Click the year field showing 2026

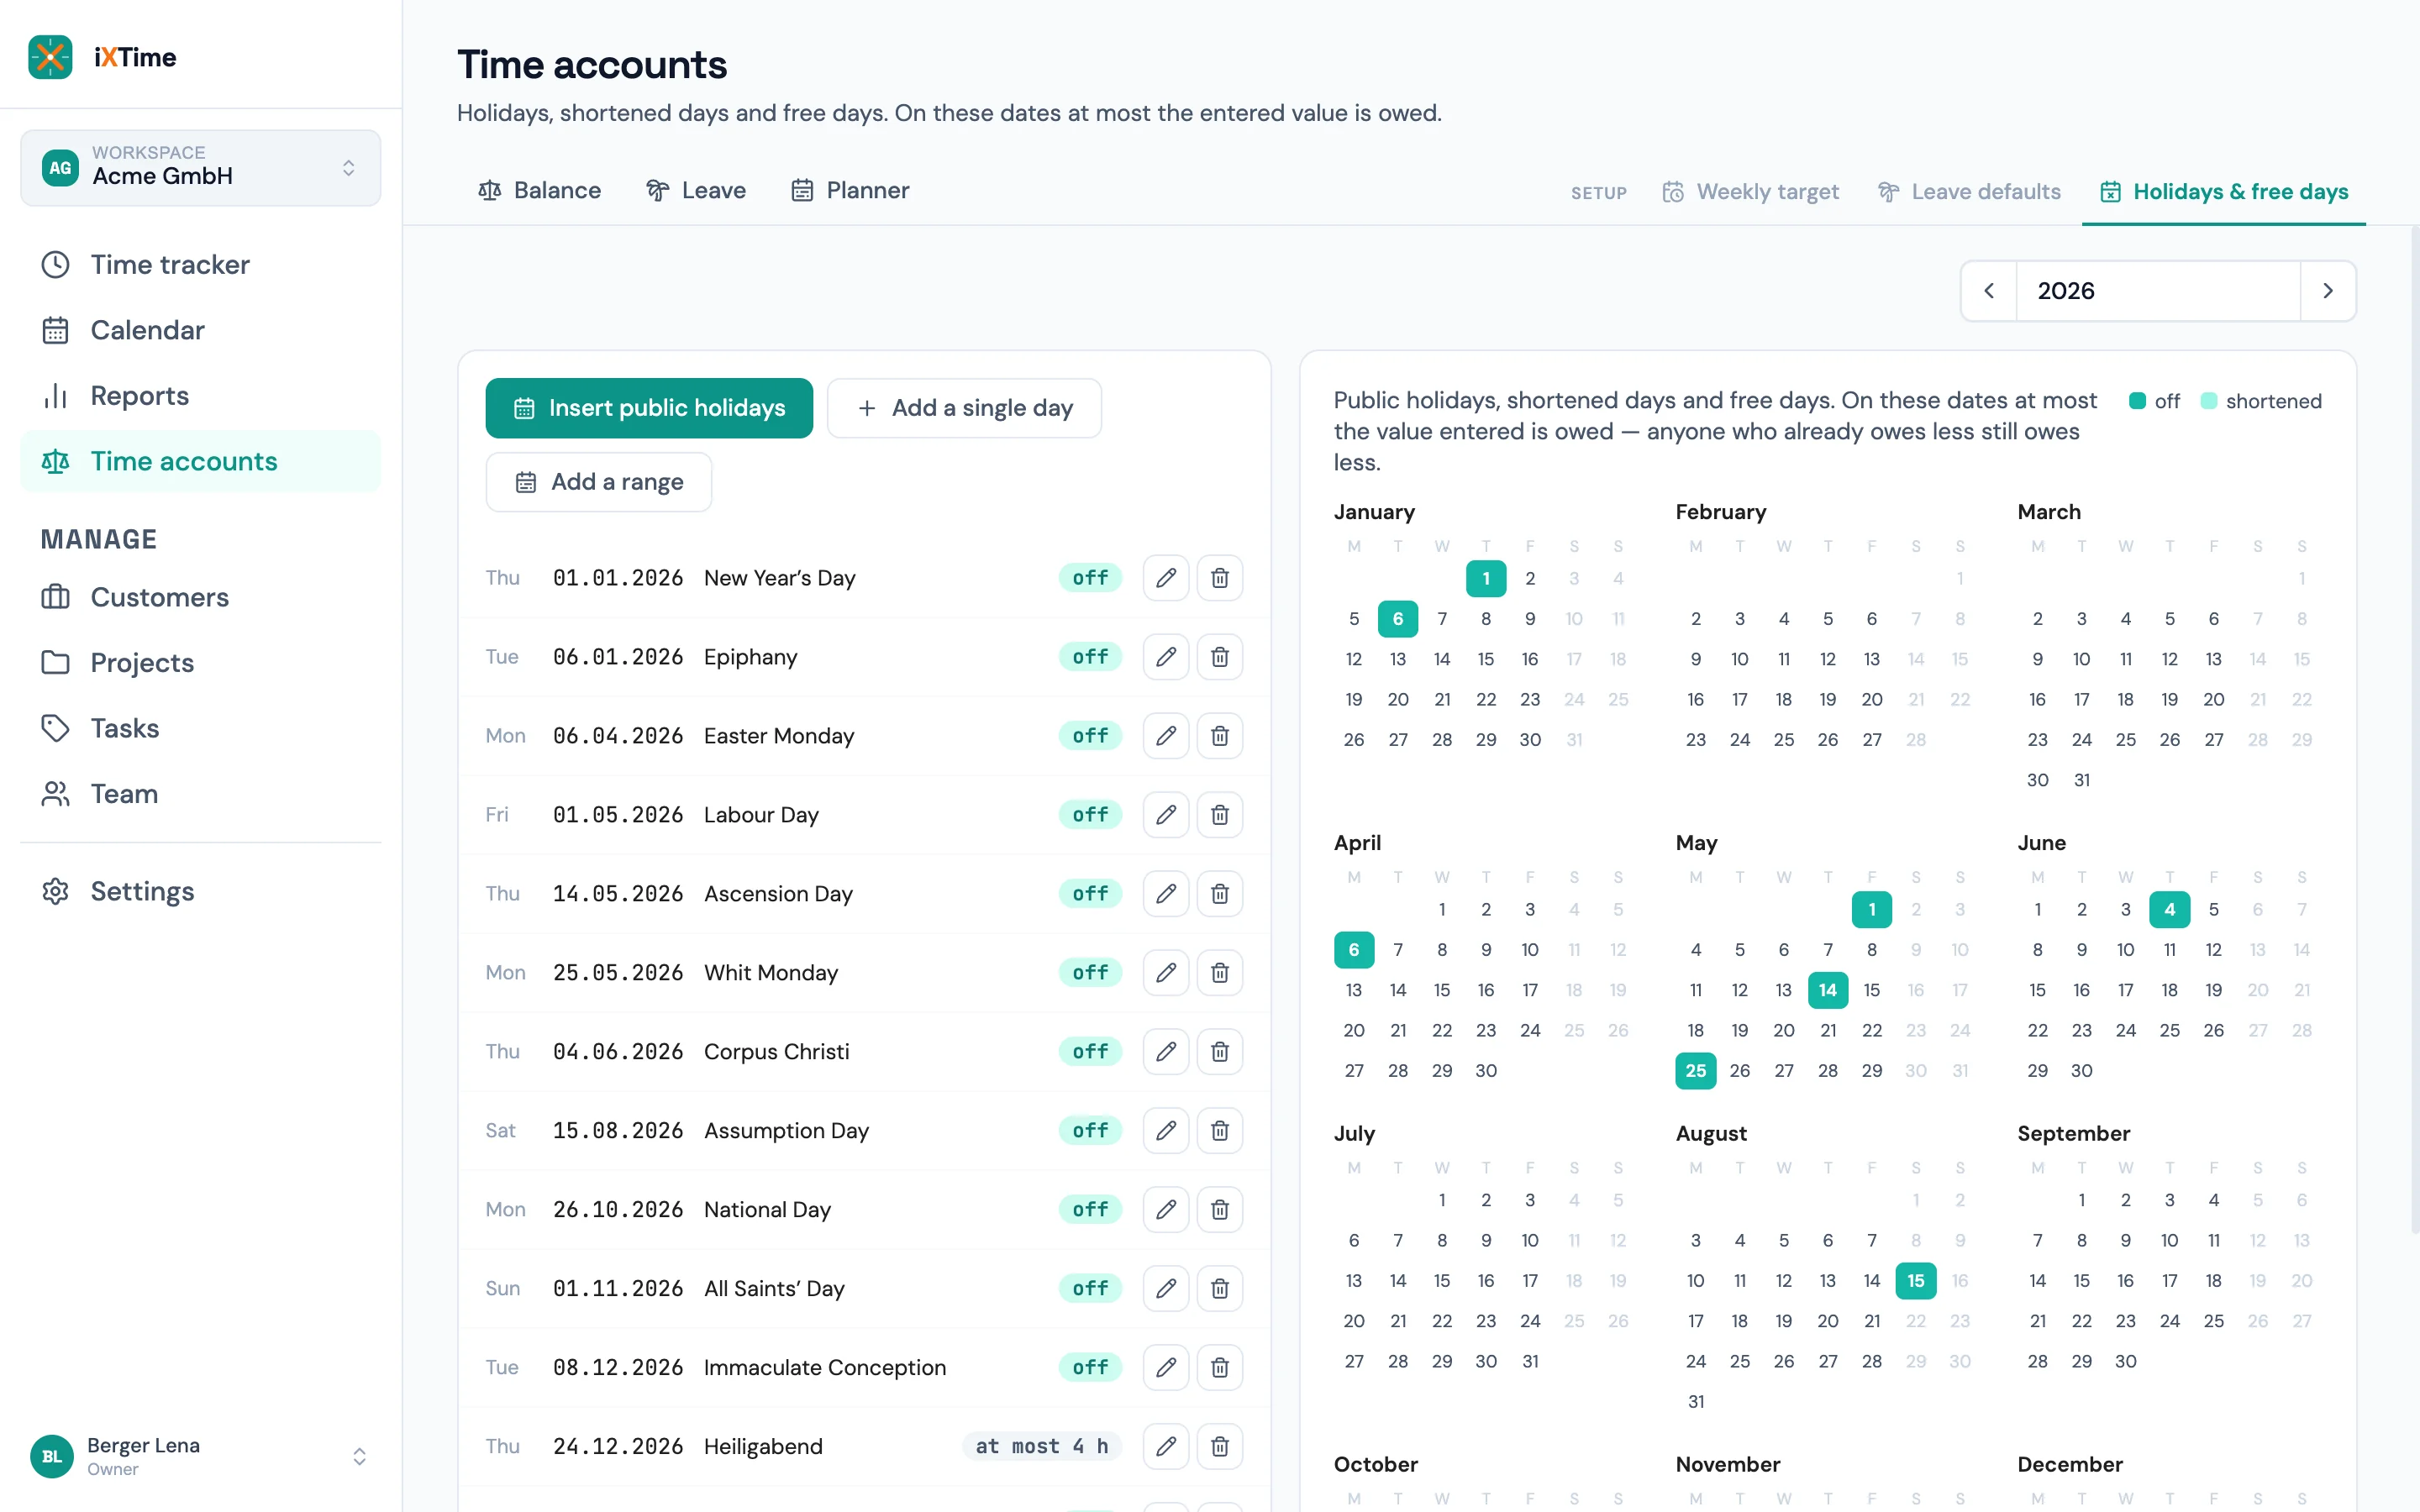(2158, 291)
